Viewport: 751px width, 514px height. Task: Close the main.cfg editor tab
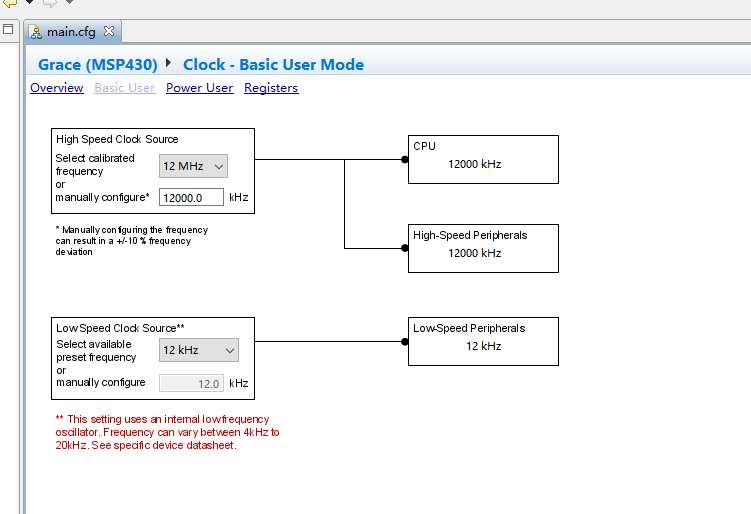(109, 31)
